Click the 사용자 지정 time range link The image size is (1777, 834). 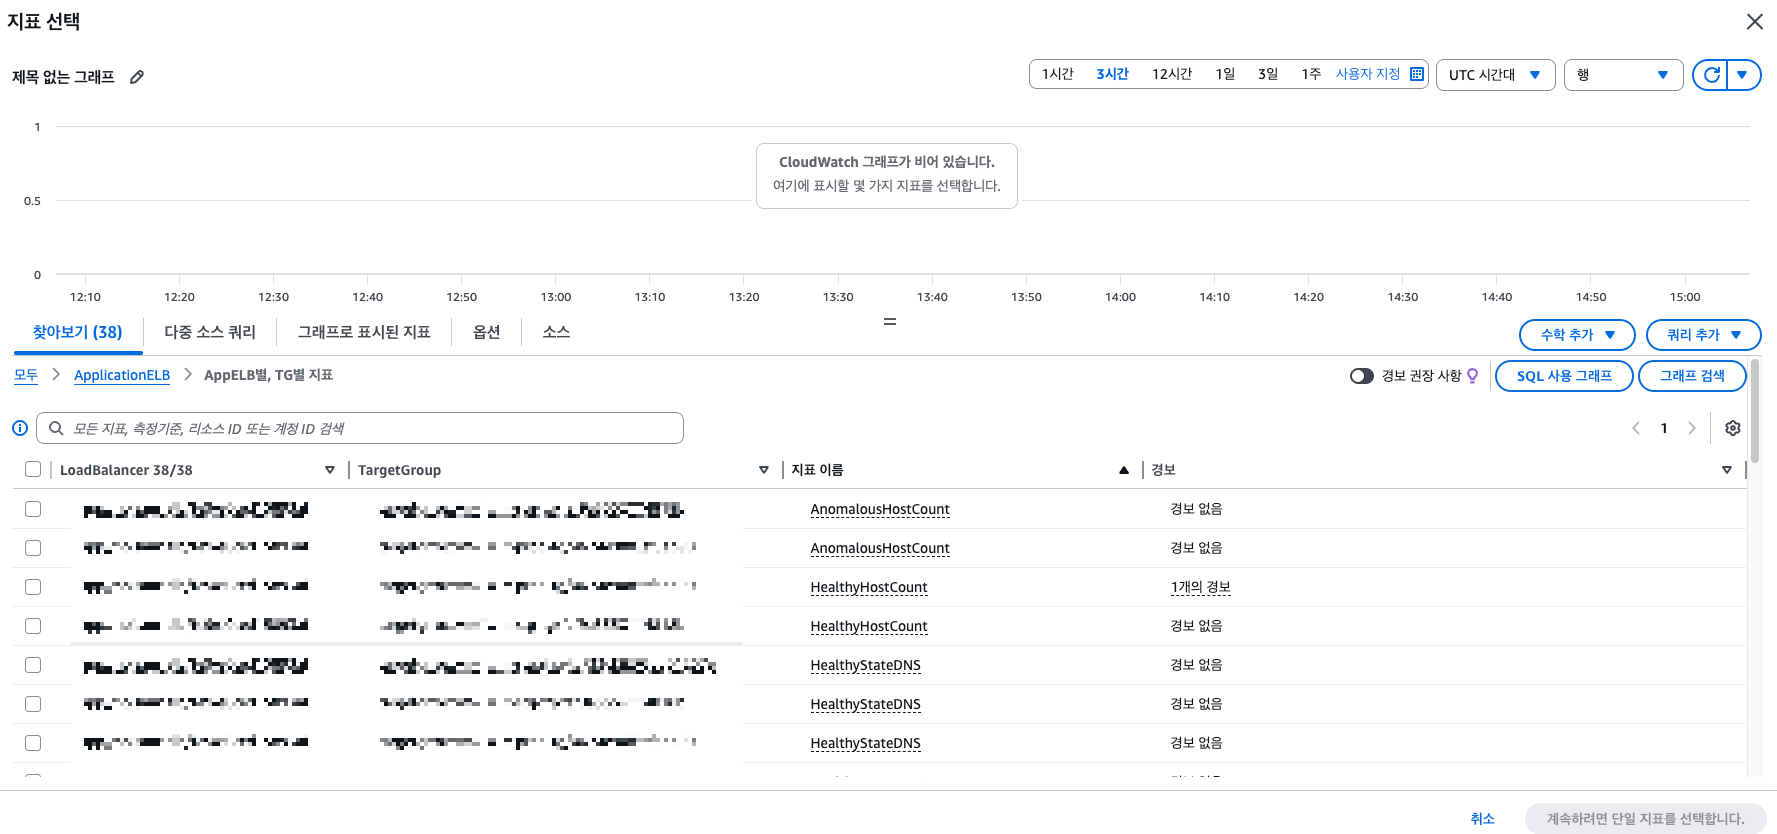[1368, 74]
